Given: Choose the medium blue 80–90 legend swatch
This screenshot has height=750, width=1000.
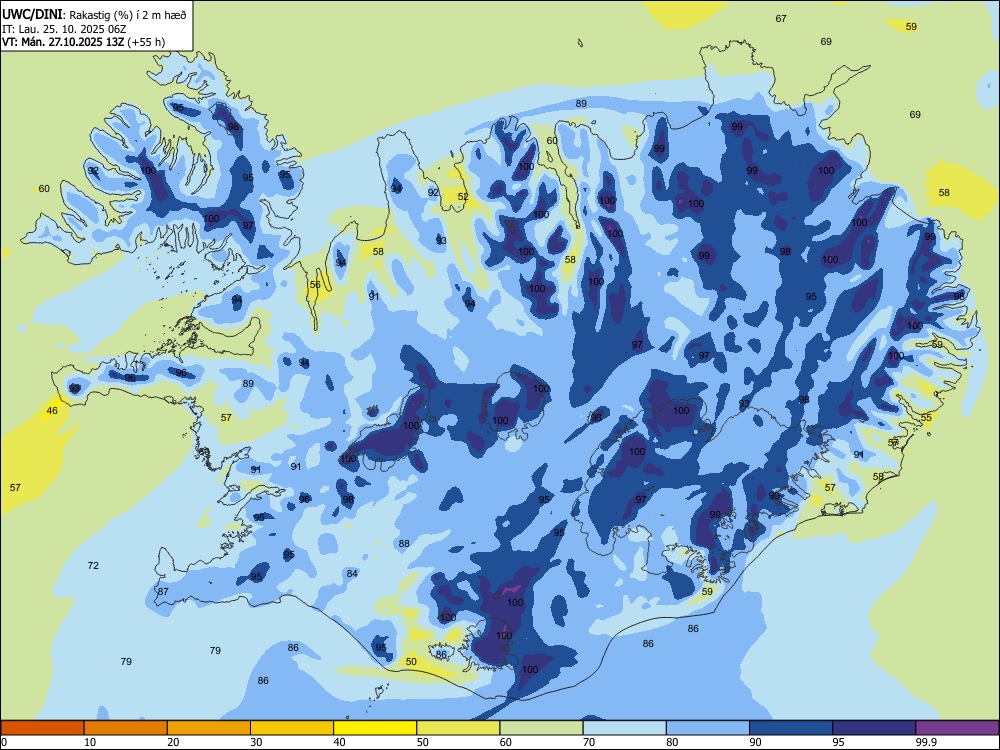Looking at the screenshot, I should pos(708,728).
